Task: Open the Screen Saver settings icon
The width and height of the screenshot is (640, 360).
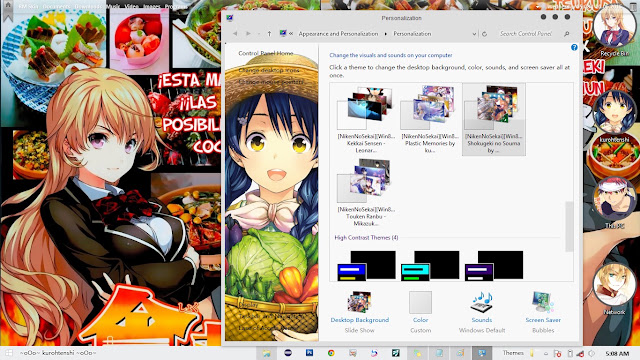Action: [x=543, y=302]
